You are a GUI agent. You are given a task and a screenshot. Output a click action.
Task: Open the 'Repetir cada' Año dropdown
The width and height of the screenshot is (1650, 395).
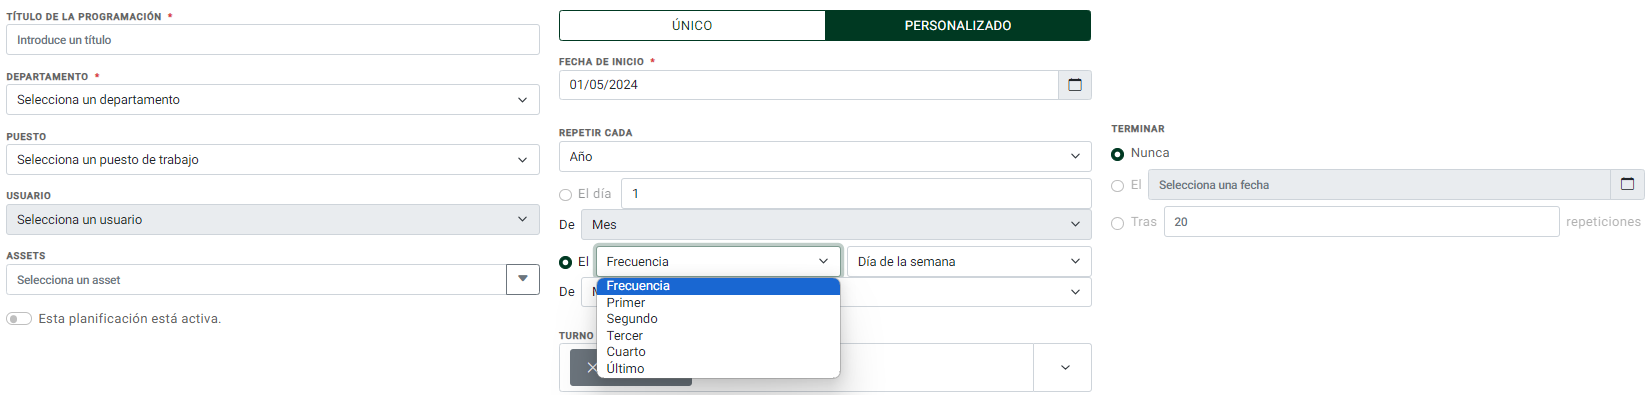pyautogui.click(x=825, y=157)
